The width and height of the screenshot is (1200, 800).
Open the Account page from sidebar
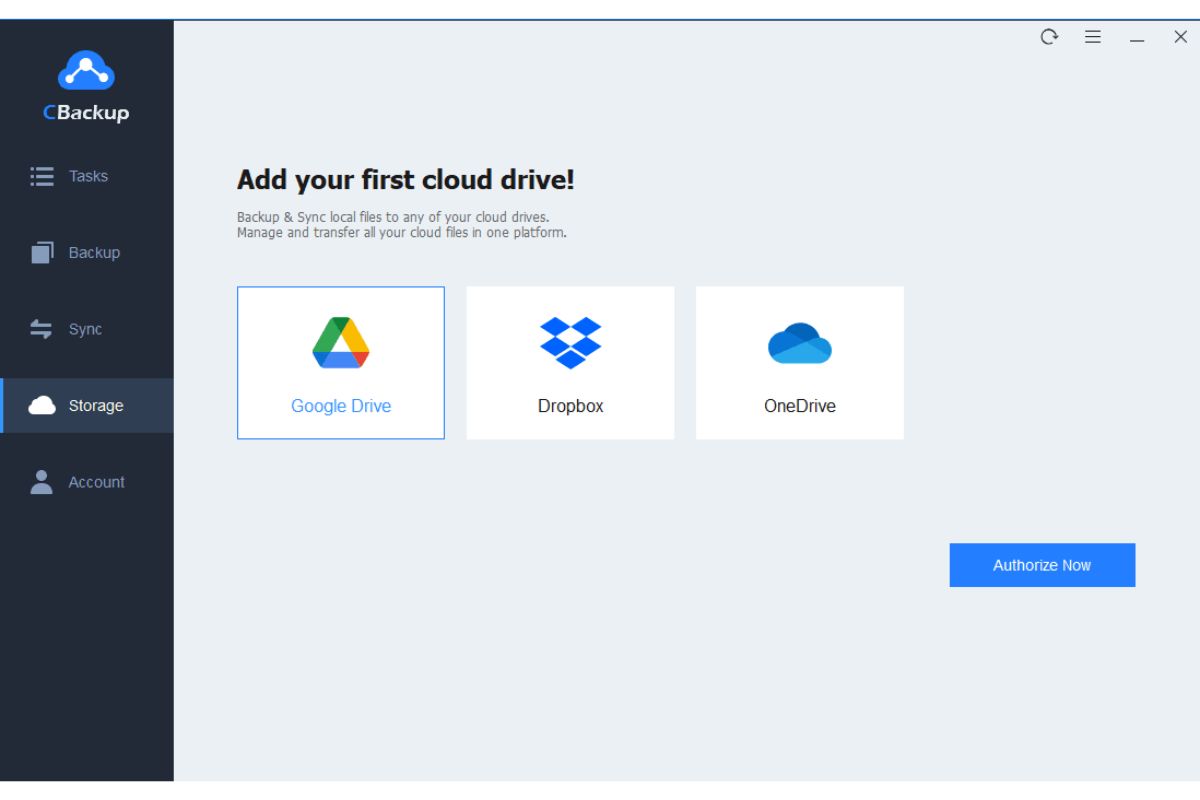(87, 482)
